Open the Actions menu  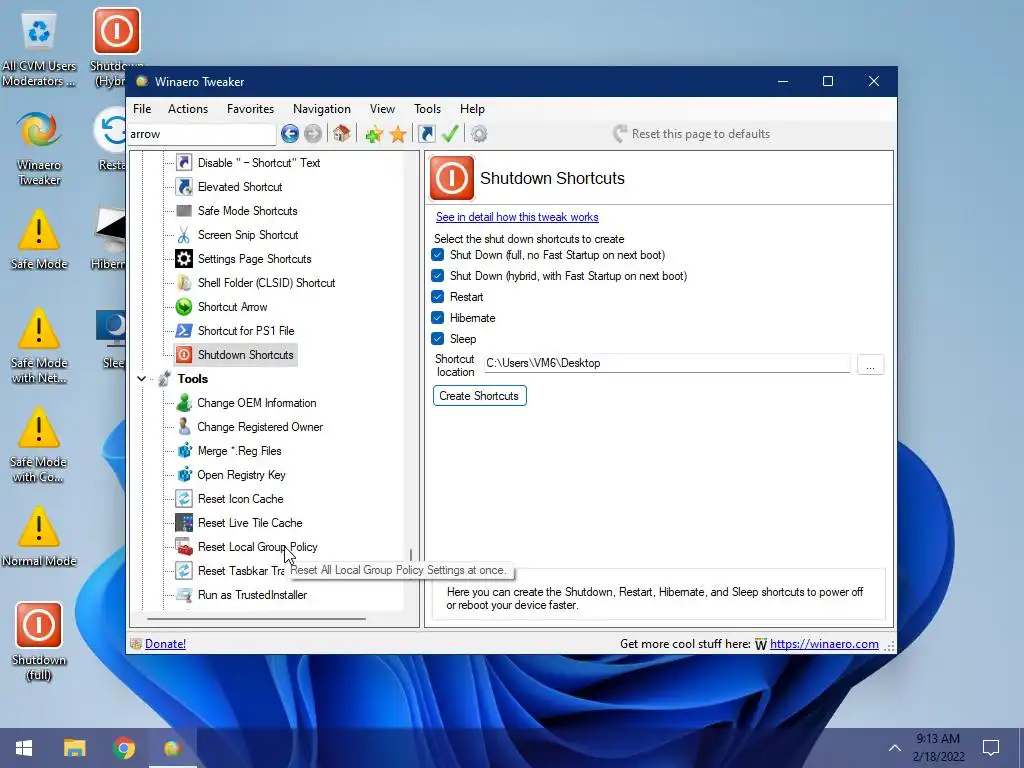(188, 109)
